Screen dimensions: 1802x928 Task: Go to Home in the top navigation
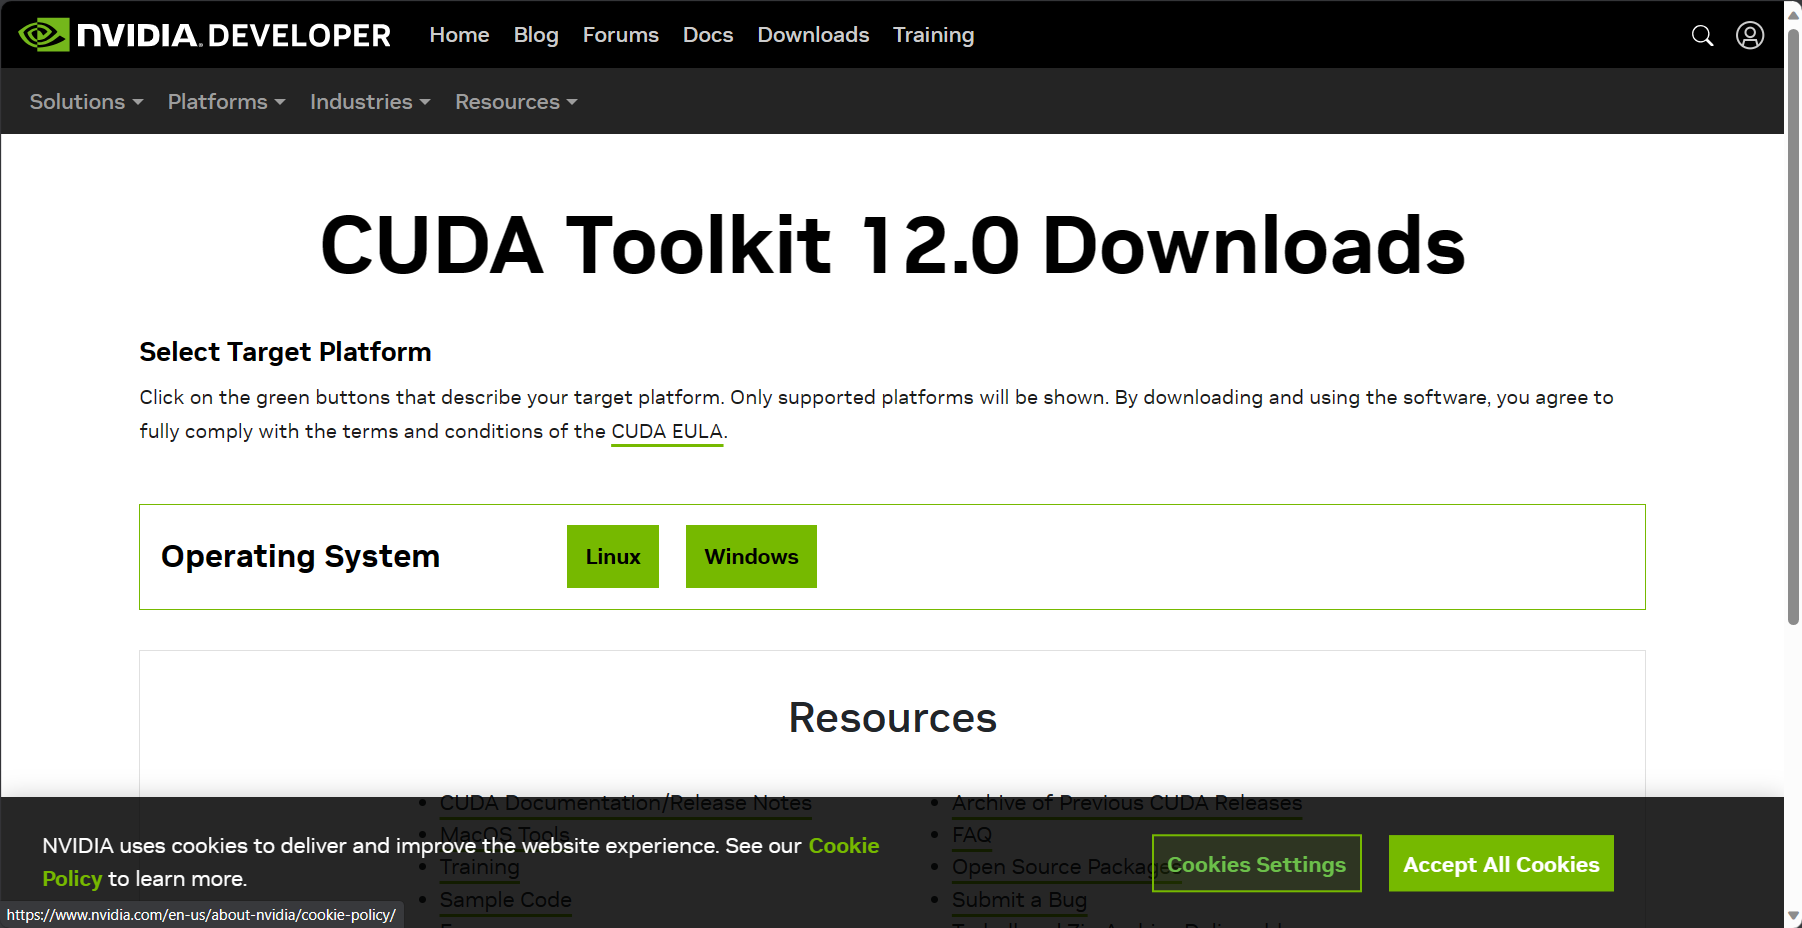tap(459, 35)
